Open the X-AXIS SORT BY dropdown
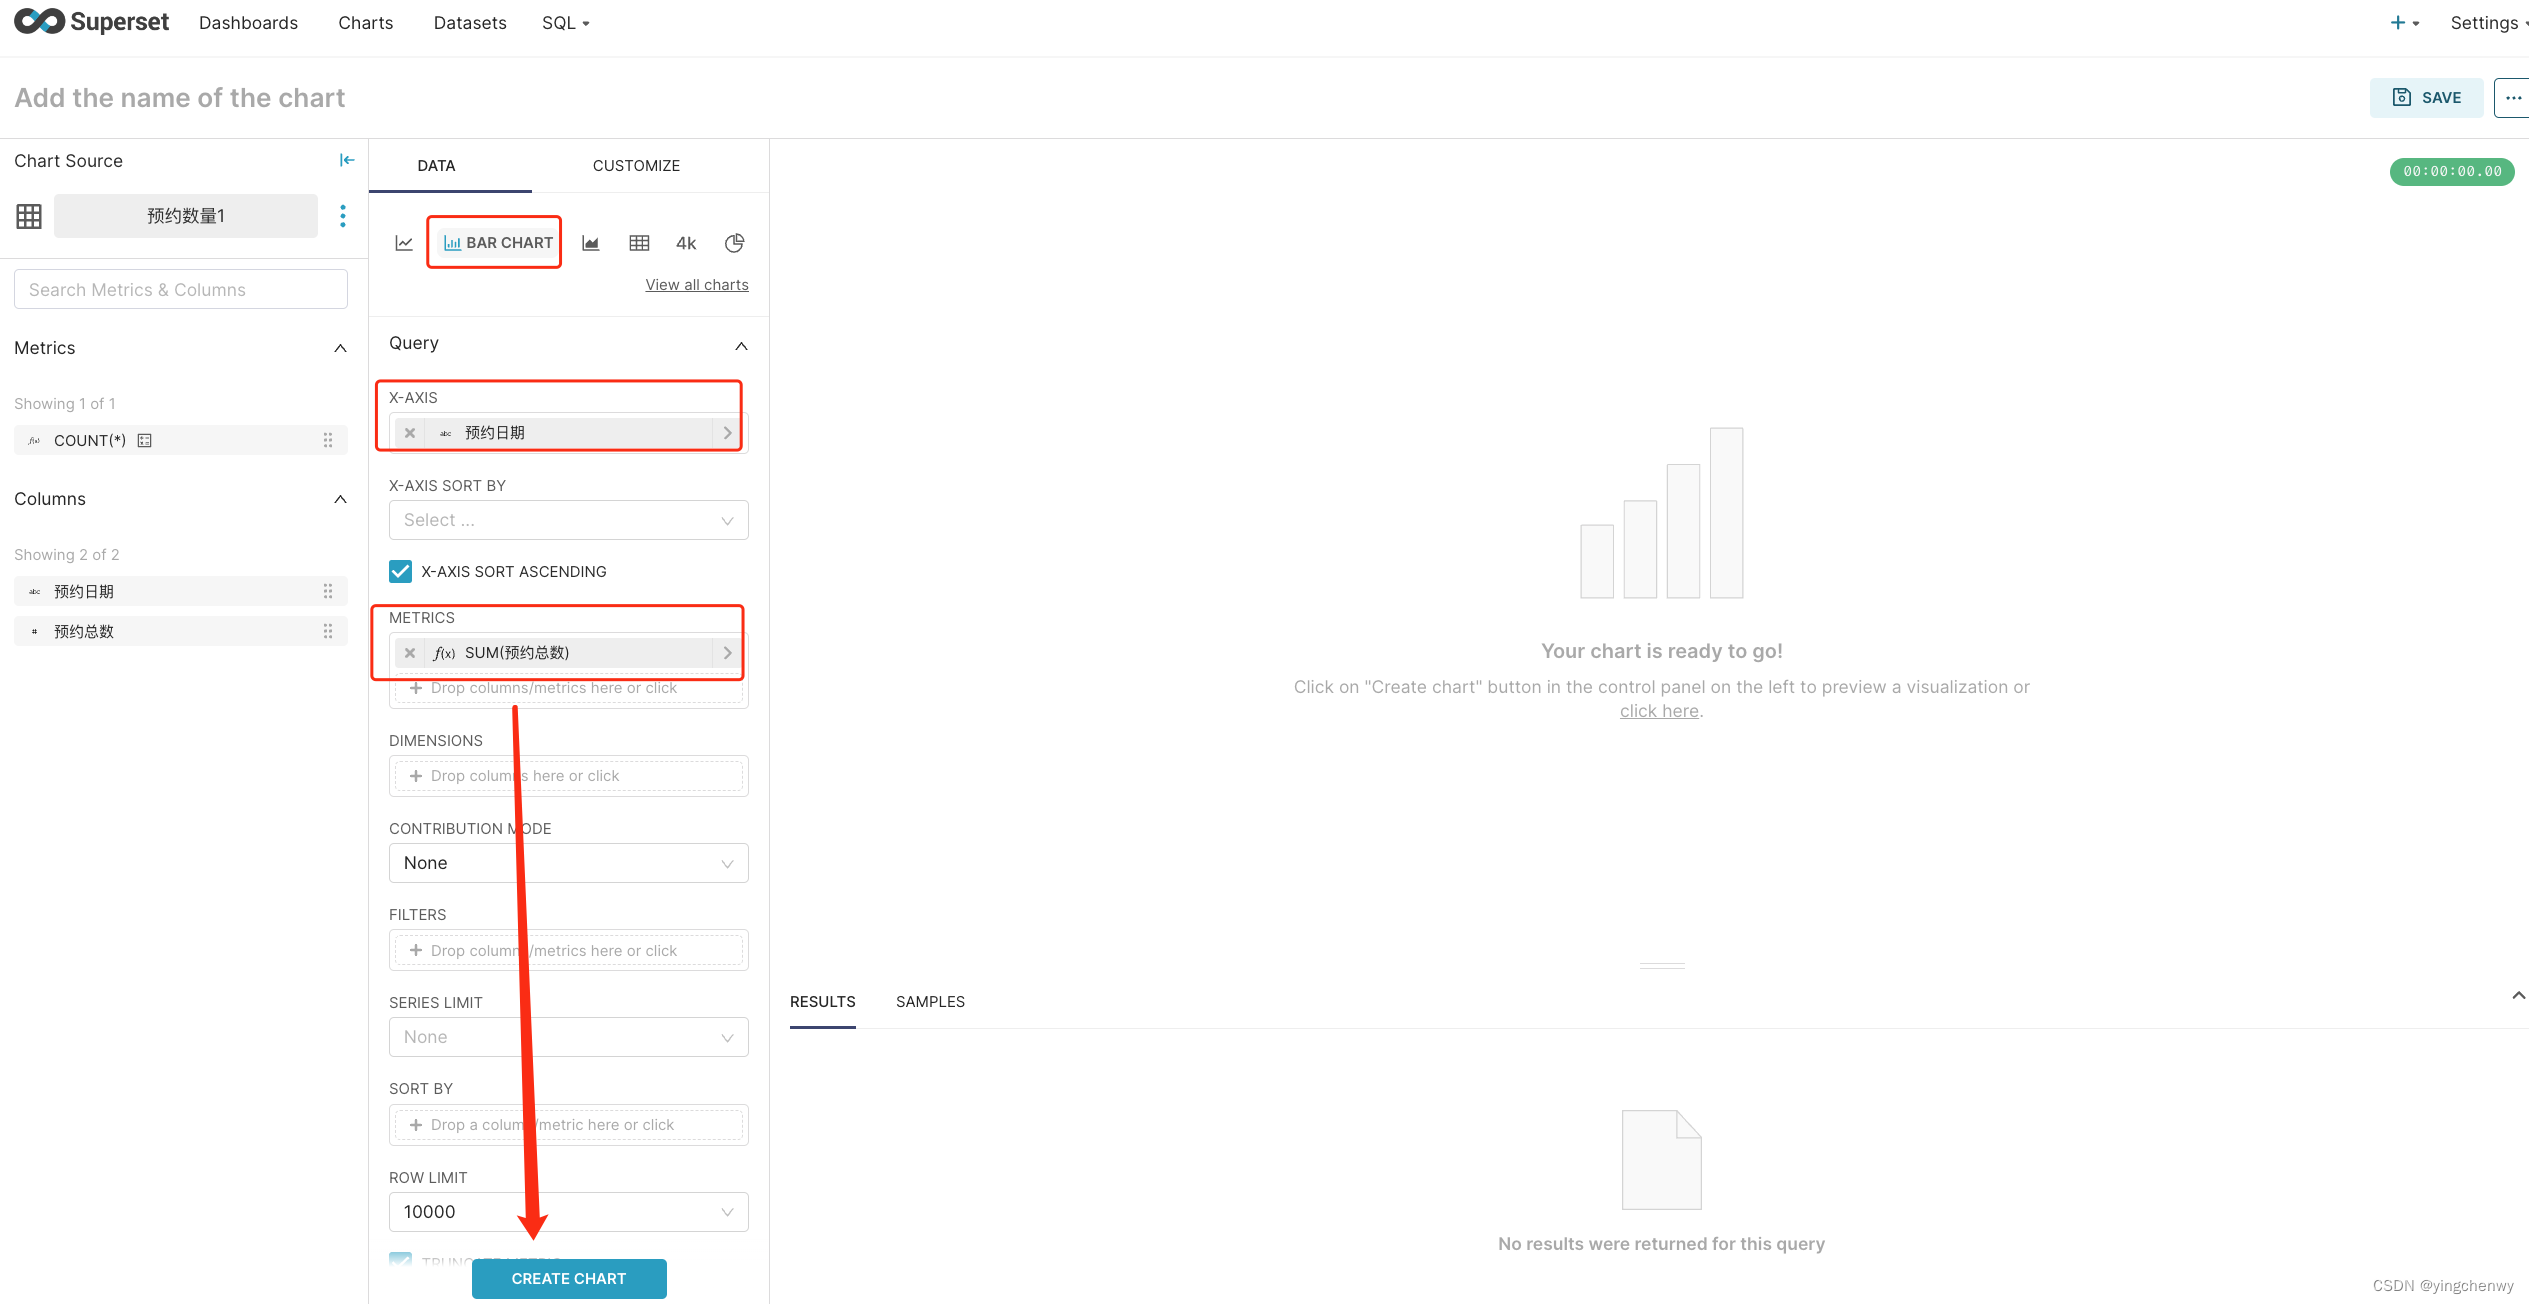This screenshot has height=1304, width=2529. 568,520
